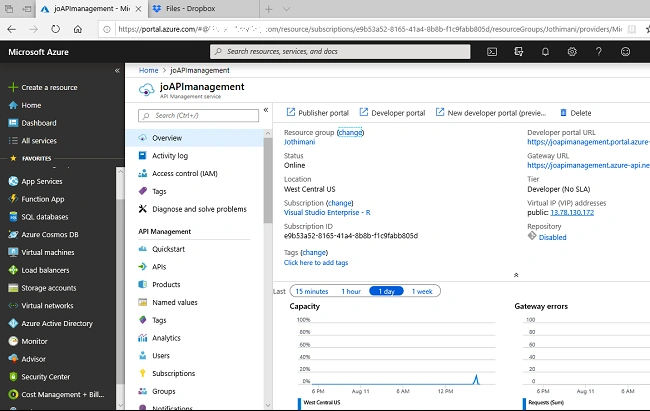The height and width of the screenshot is (411, 650).
Task: Select 15 minutes time range
Action: (312, 291)
